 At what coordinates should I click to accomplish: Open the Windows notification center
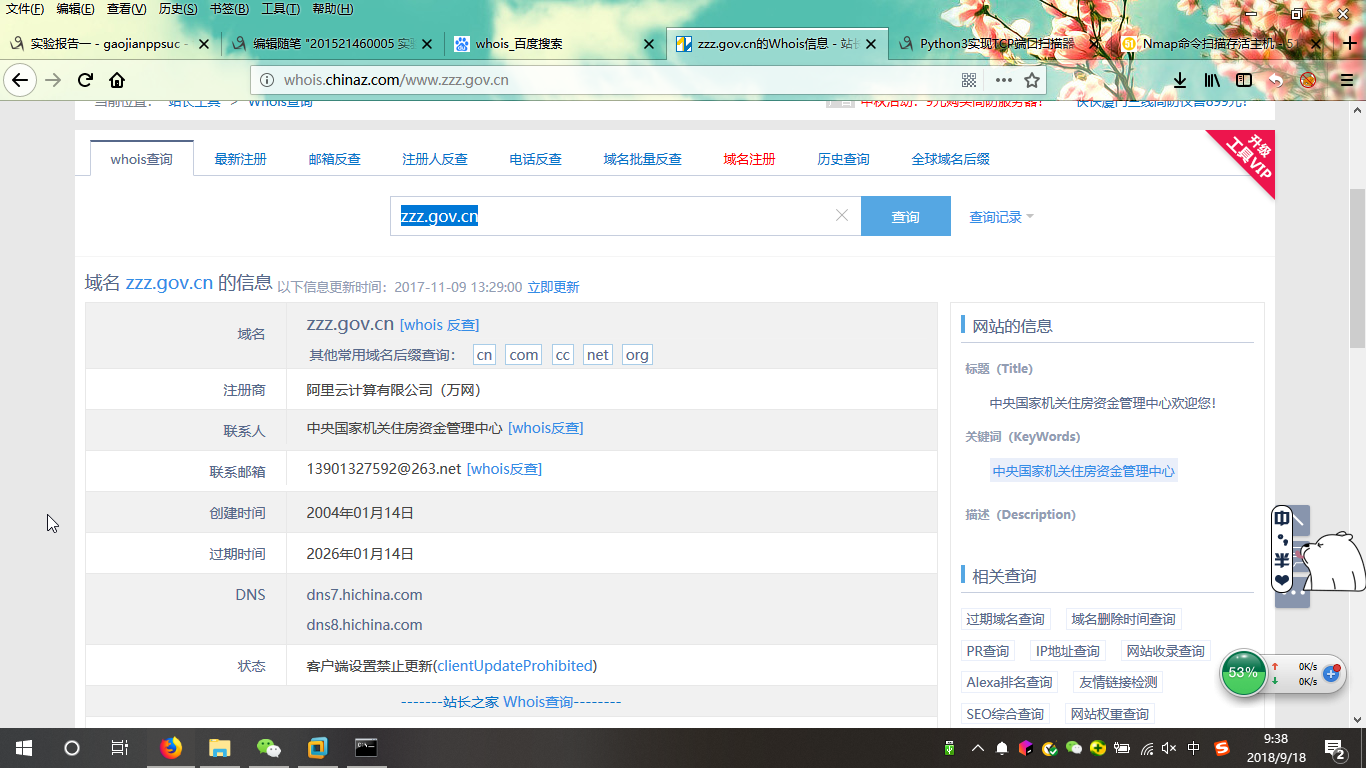click(x=1335, y=747)
